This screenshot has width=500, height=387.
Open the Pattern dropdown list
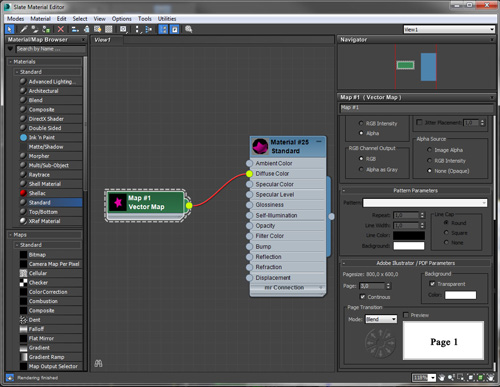pos(425,203)
